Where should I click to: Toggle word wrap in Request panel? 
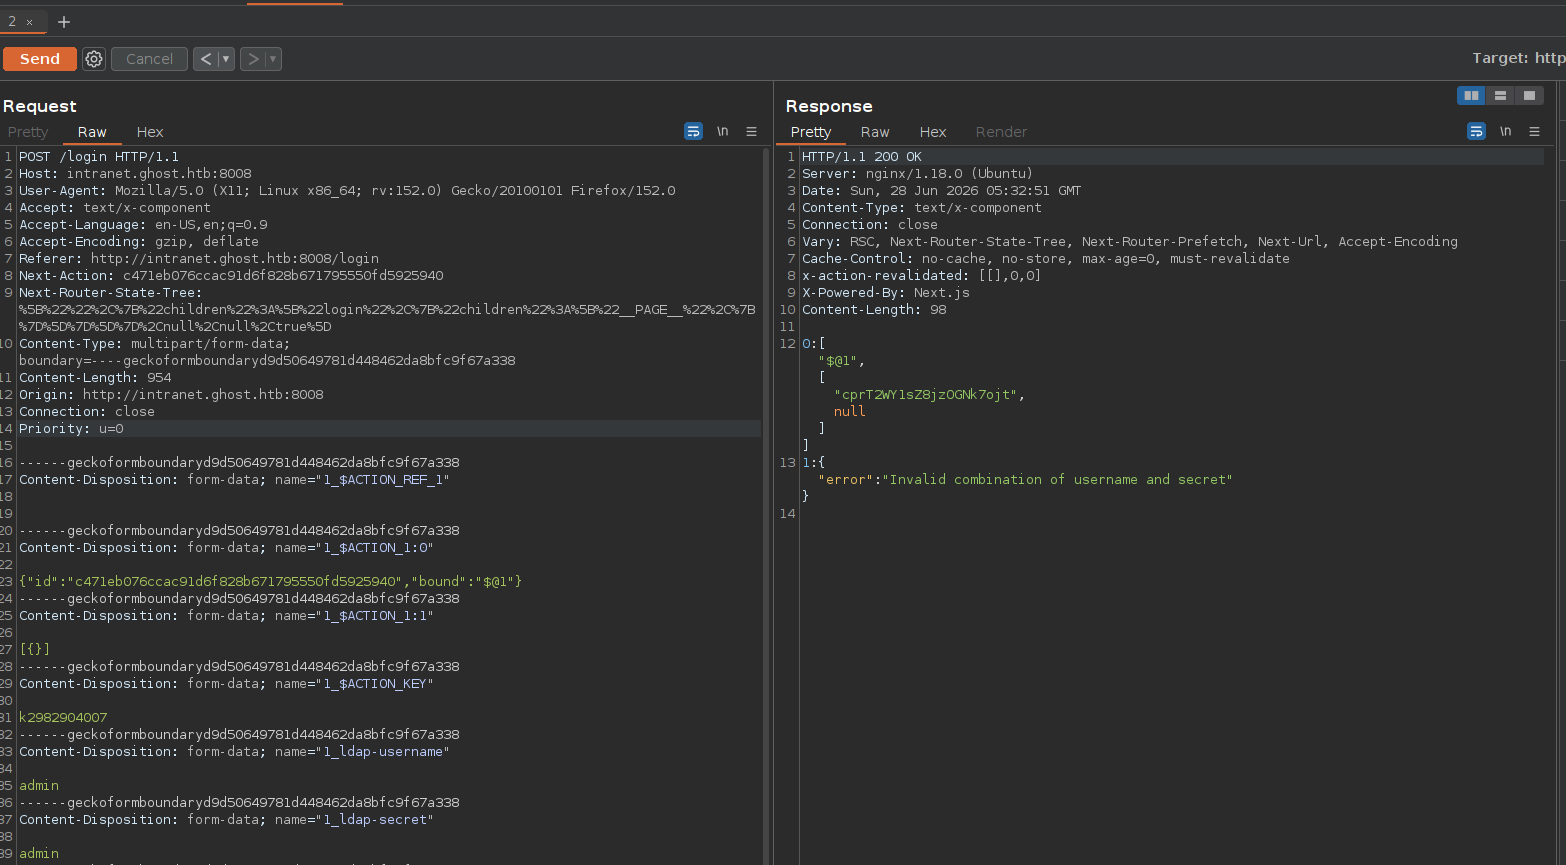pyautogui.click(x=693, y=131)
